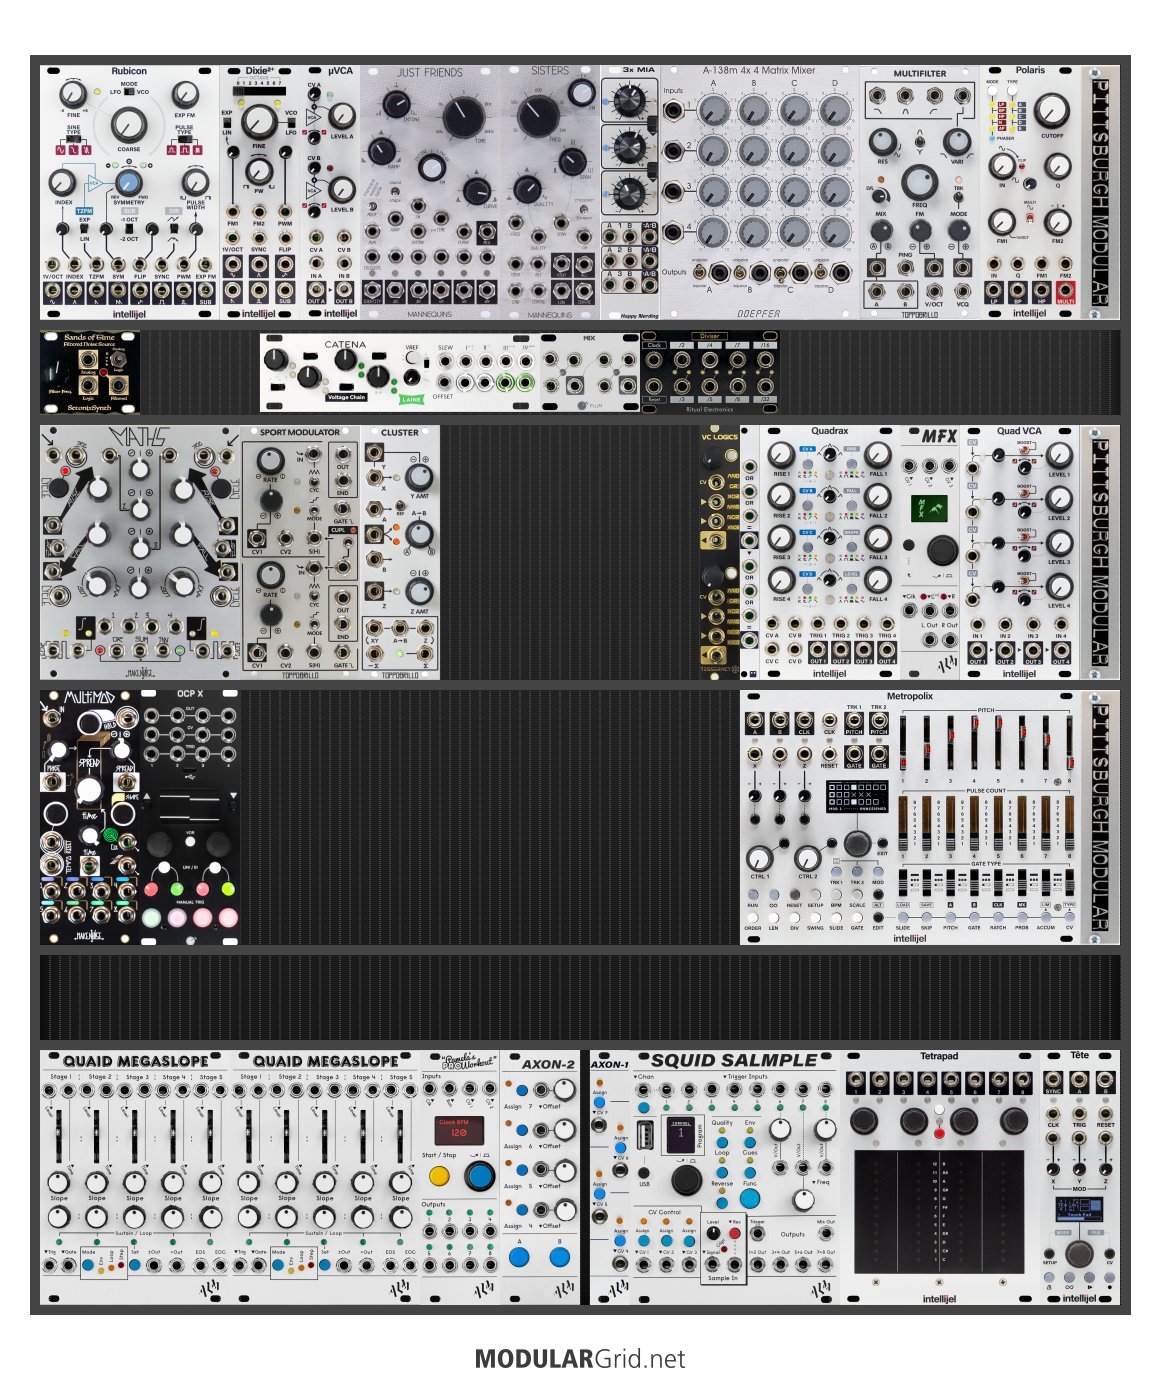Click the Metropolix RUN button

click(753, 895)
